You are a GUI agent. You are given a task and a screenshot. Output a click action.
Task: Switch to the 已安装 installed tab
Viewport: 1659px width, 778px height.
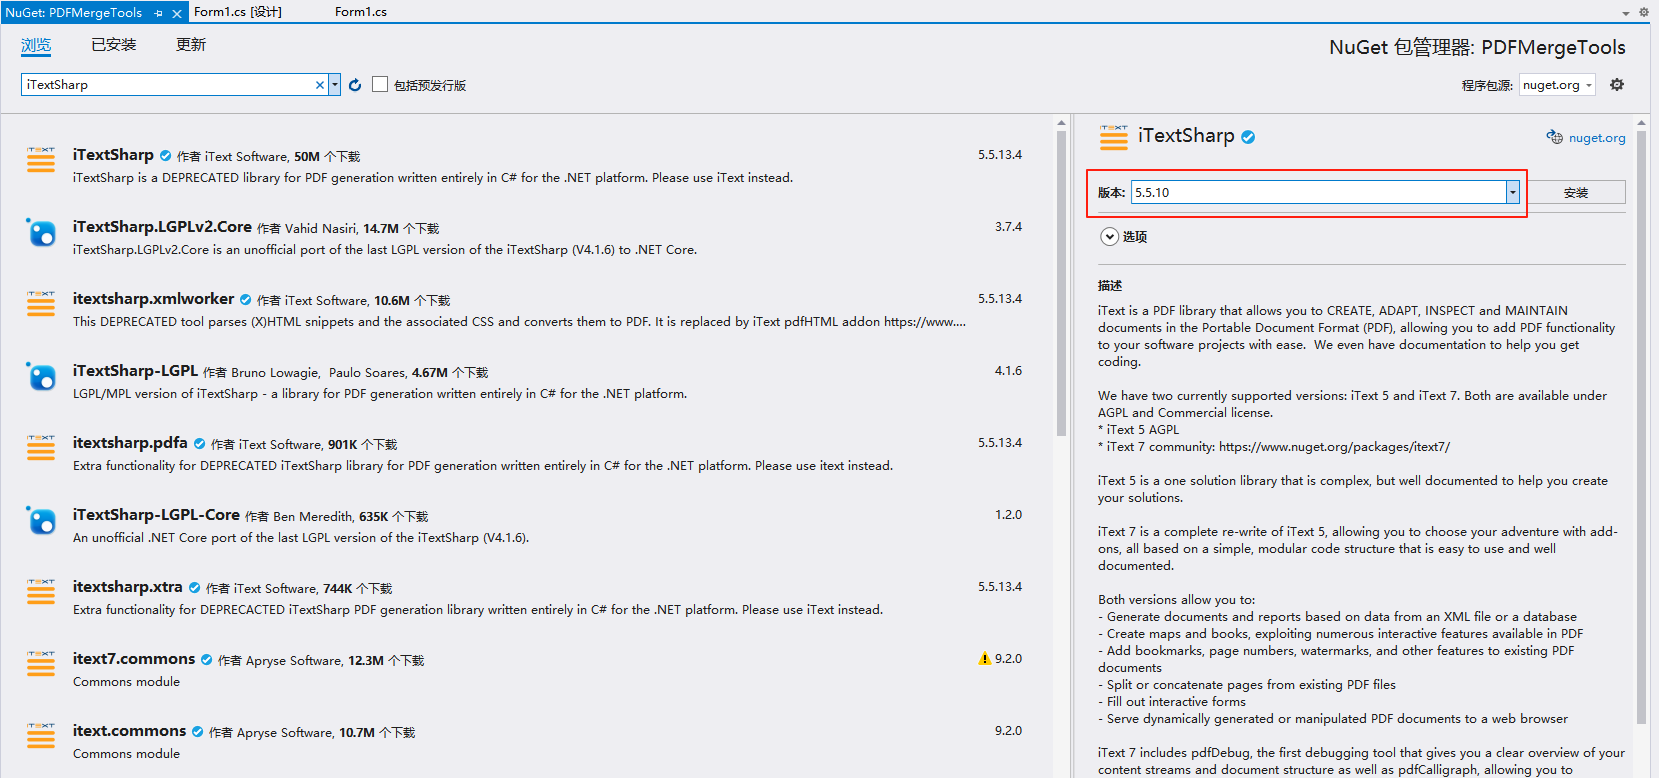[x=113, y=45]
